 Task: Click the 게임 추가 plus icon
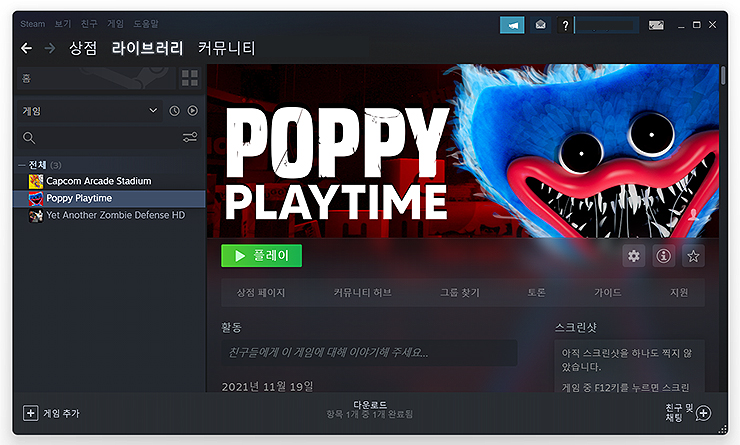click(31, 413)
